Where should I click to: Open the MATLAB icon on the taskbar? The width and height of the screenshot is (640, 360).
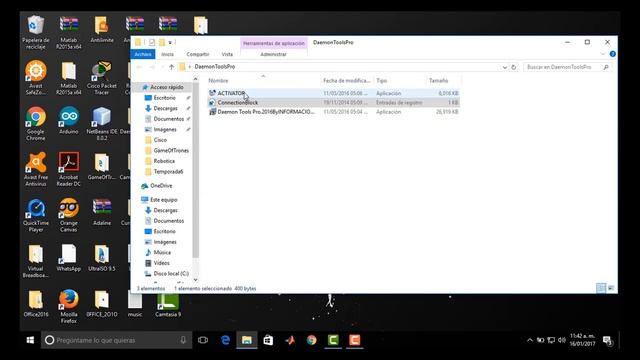(x=290, y=340)
